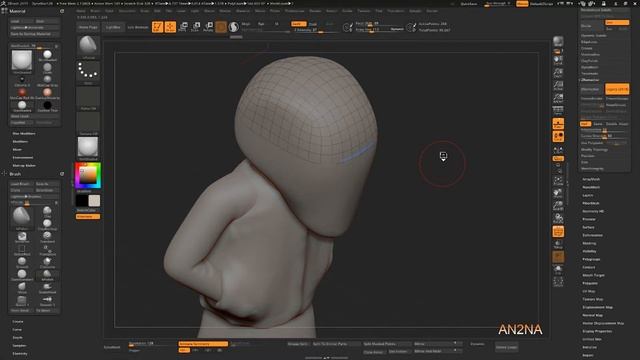The image size is (640, 360).
Task: Select the Rotate transform icon
Action: [x=208, y=27]
